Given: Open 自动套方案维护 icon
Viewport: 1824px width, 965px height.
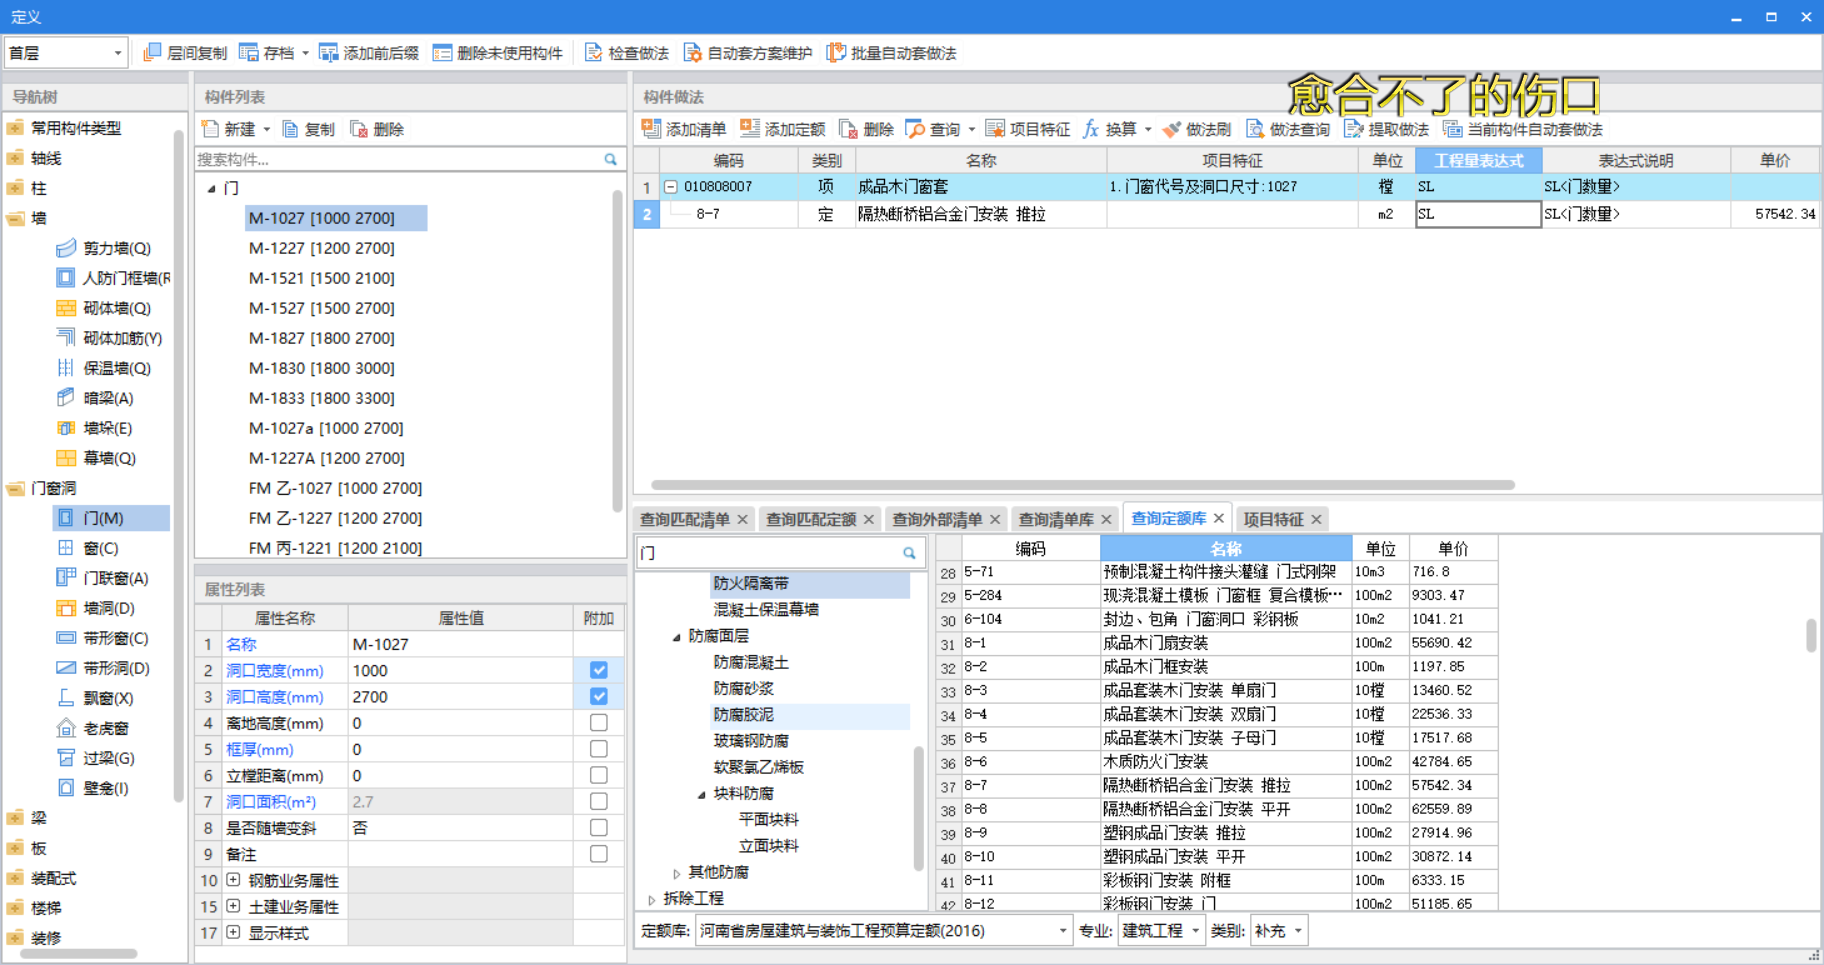Looking at the screenshot, I should (x=692, y=53).
